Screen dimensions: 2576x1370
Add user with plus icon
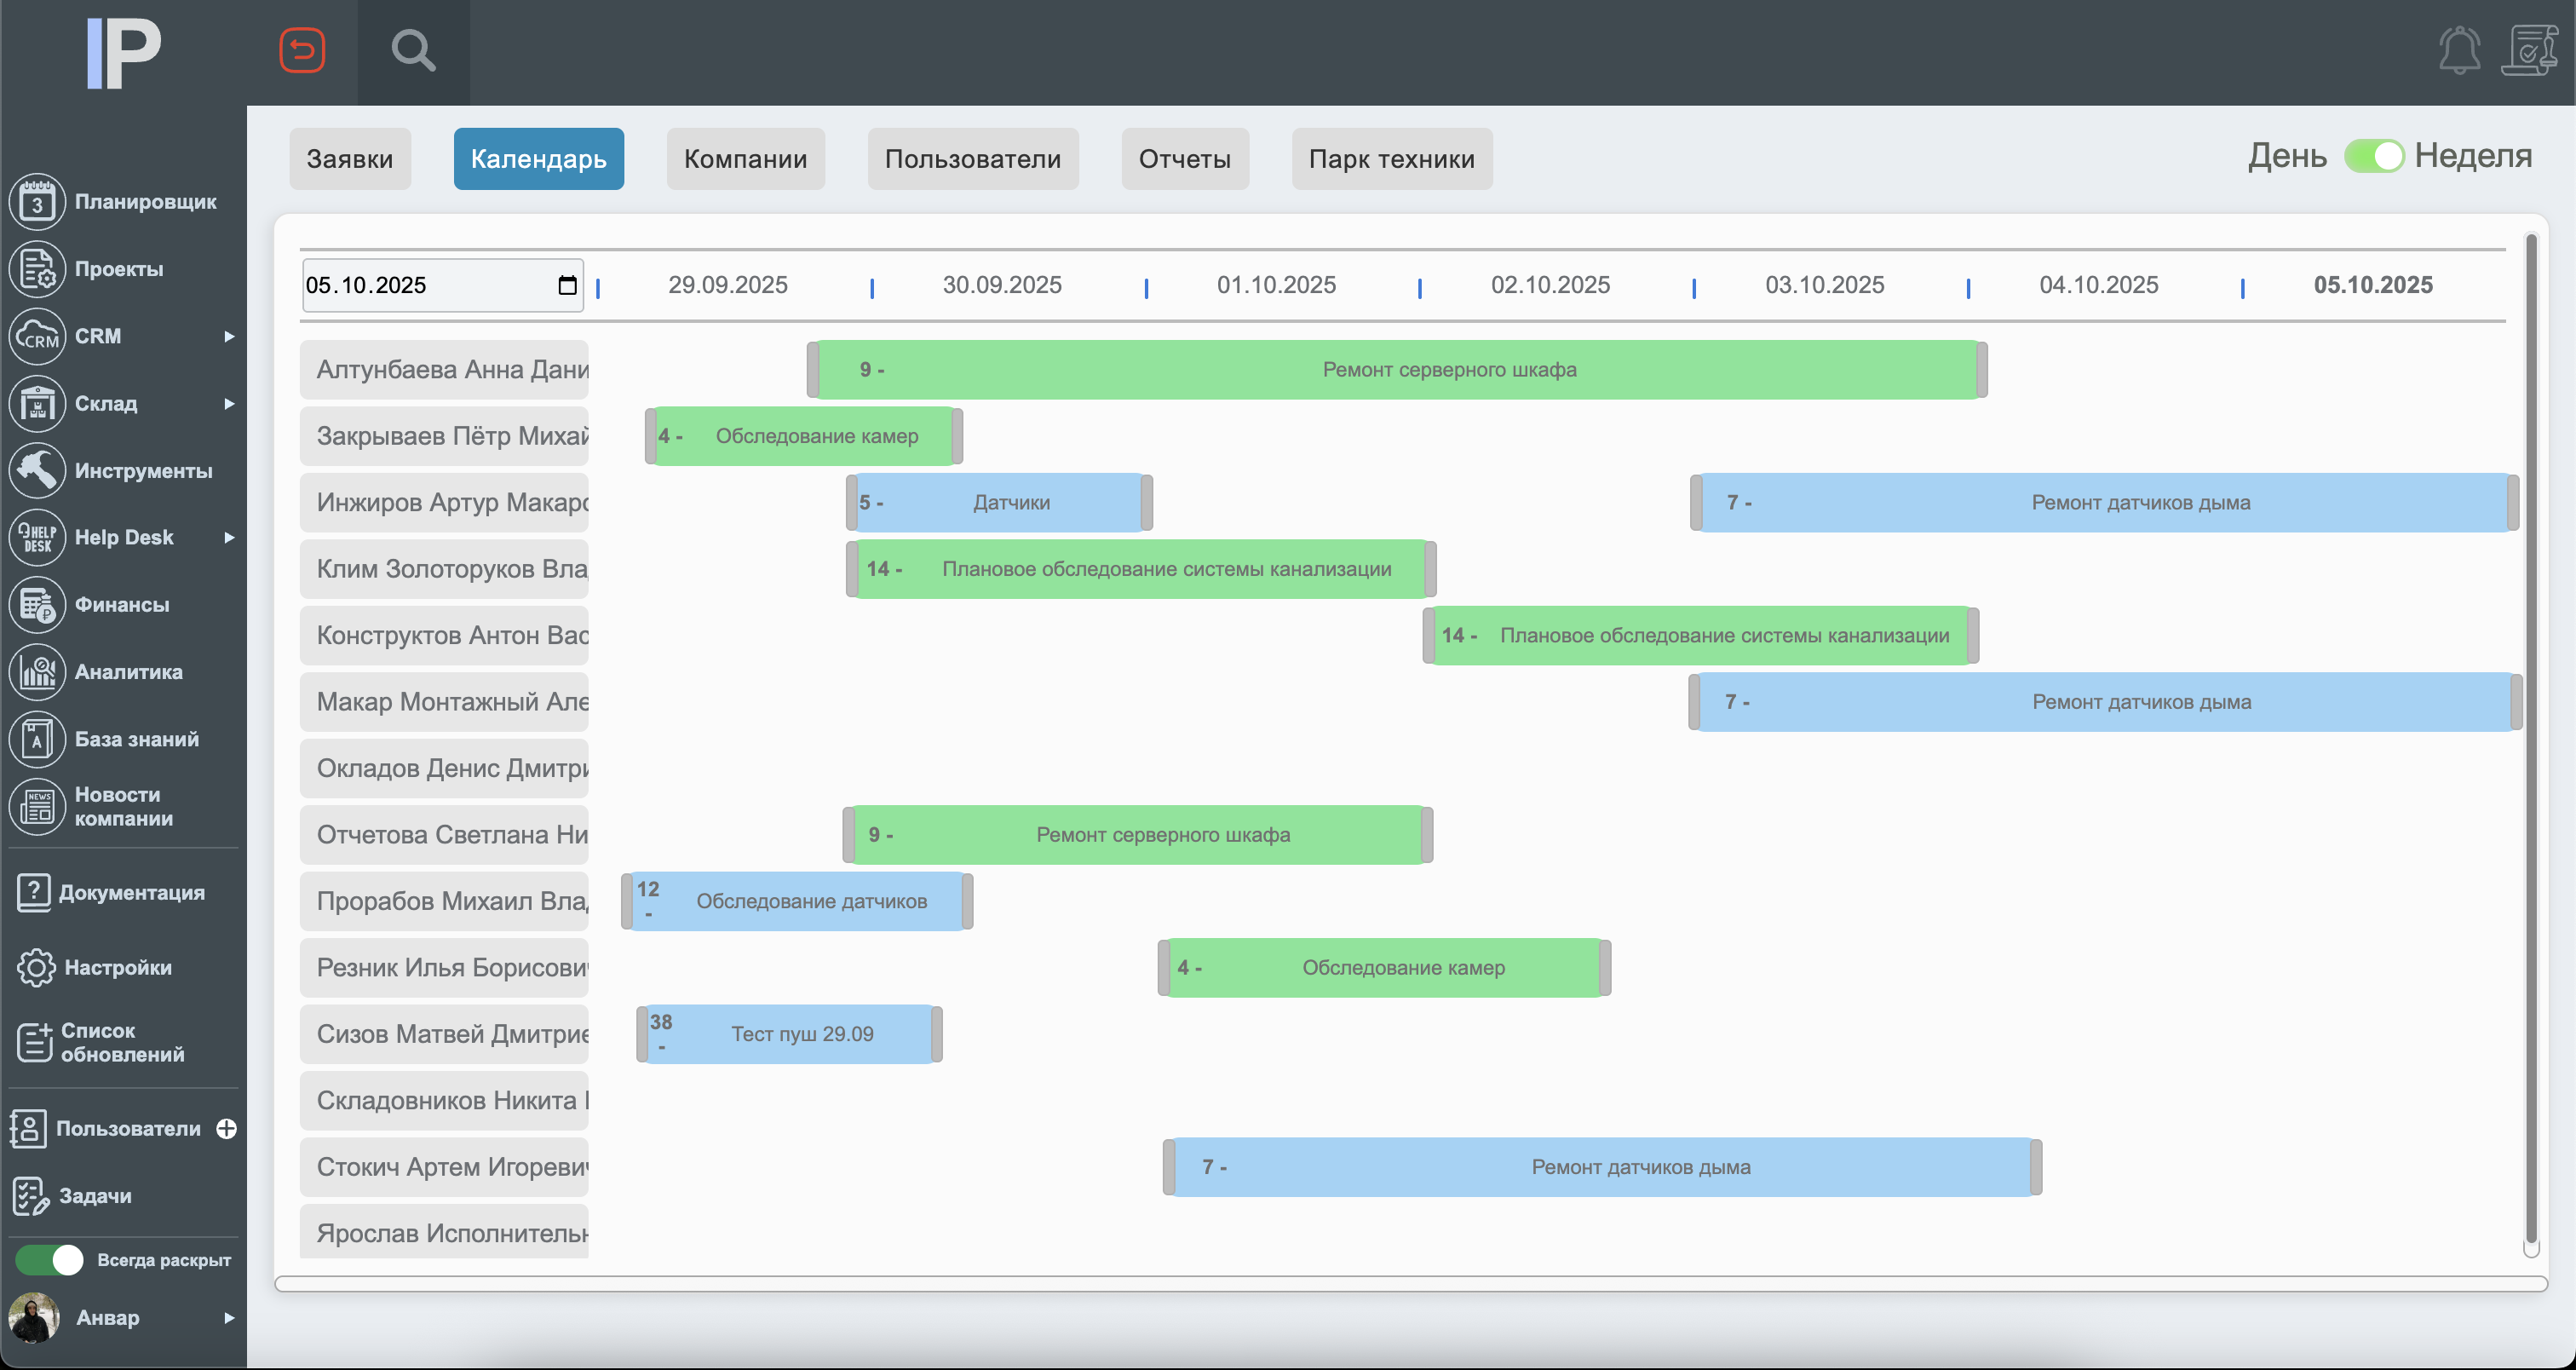pos(227,1129)
